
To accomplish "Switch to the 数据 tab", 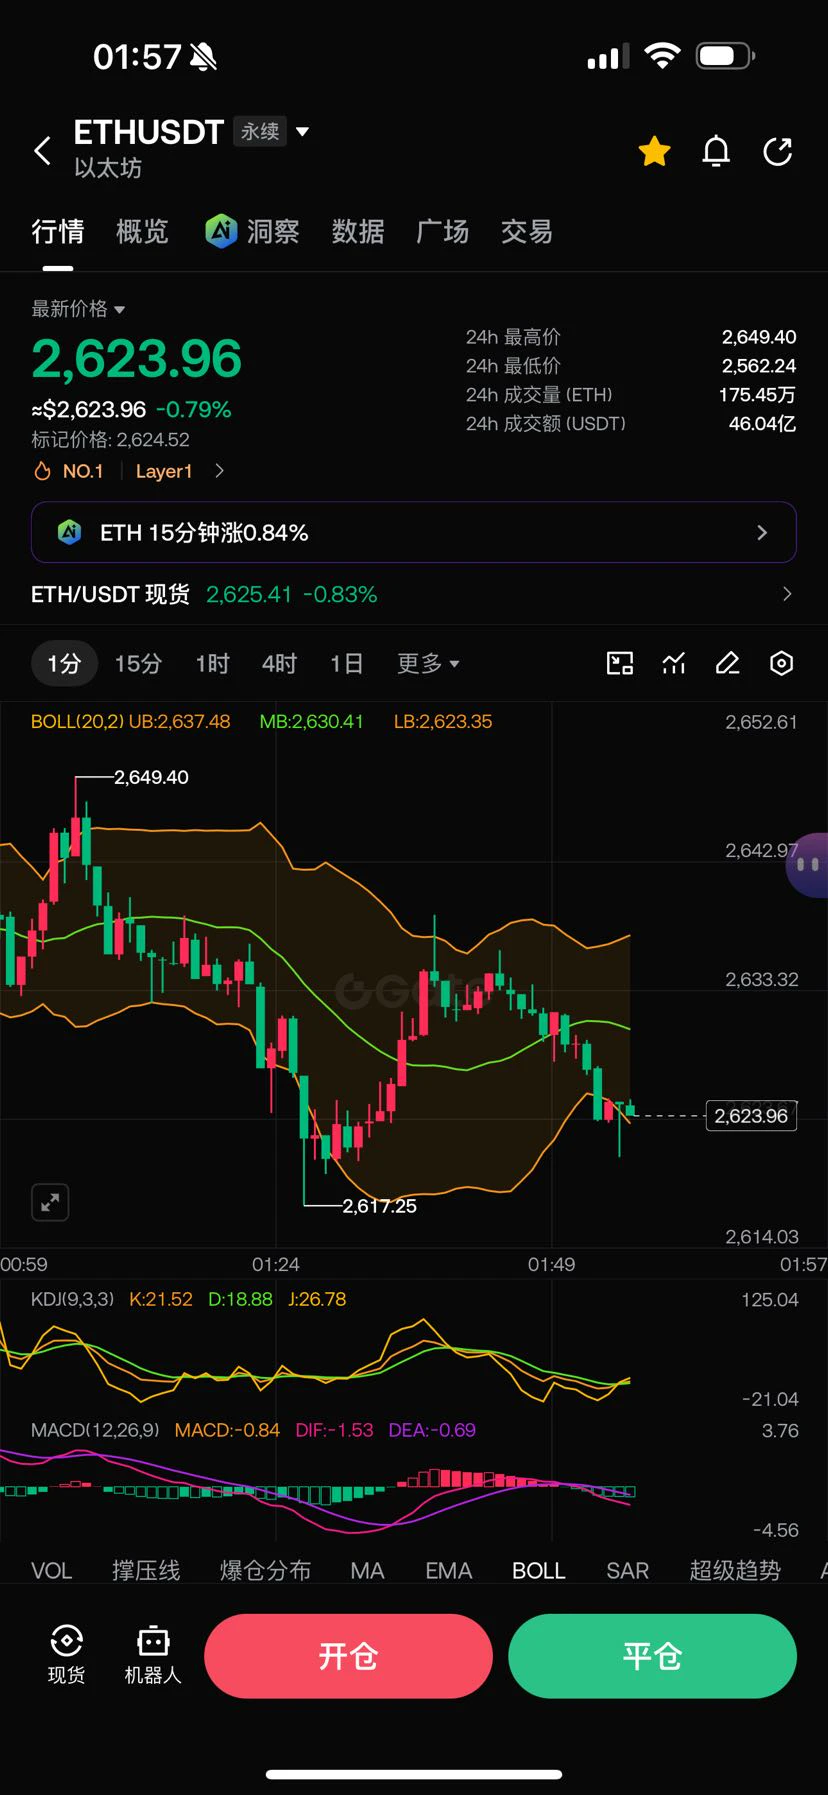I will [x=358, y=232].
